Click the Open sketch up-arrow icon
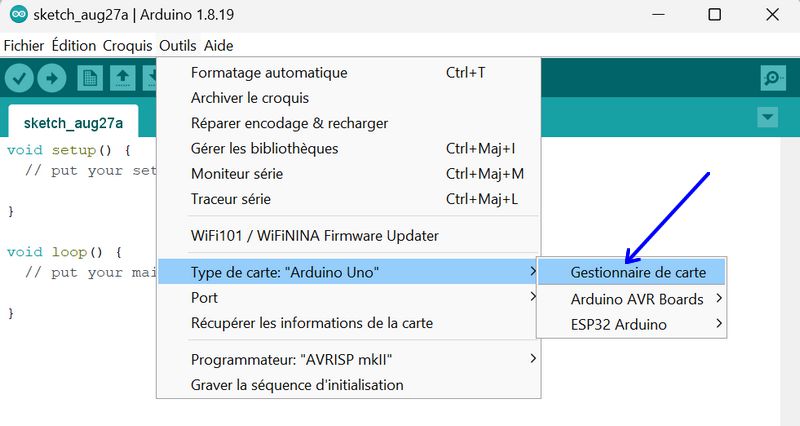 pyautogui.click(x=122, y=78)
